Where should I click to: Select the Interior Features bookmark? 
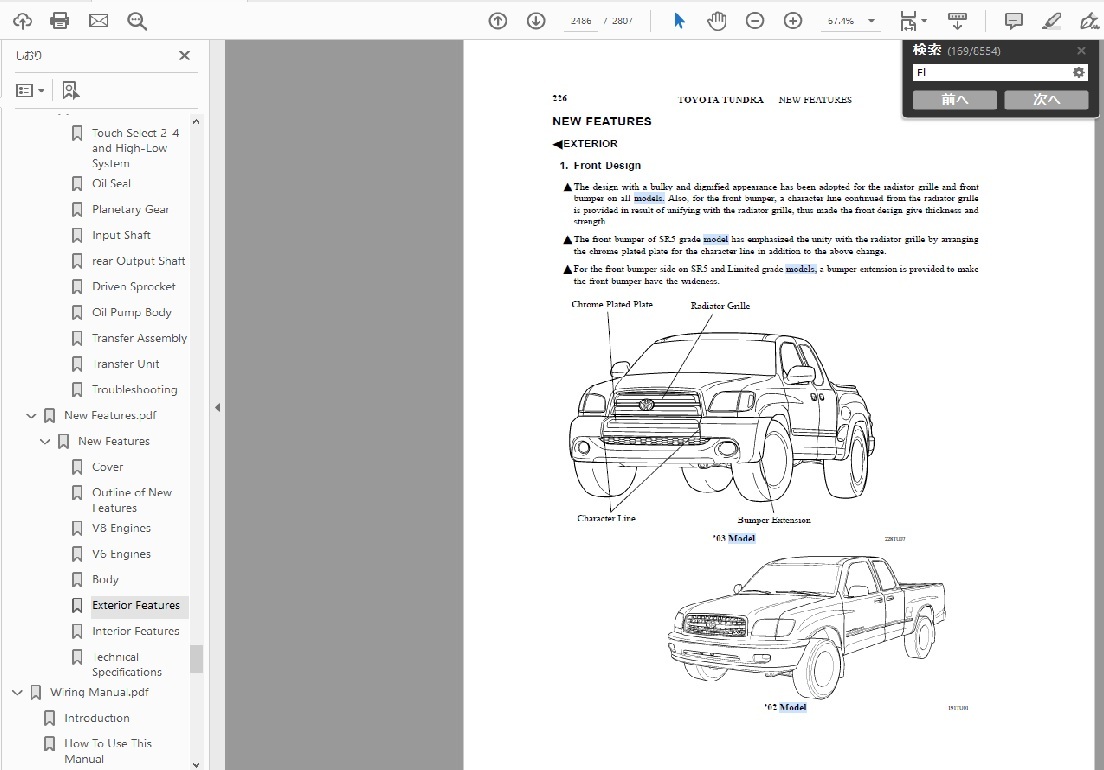coord(136,631)
